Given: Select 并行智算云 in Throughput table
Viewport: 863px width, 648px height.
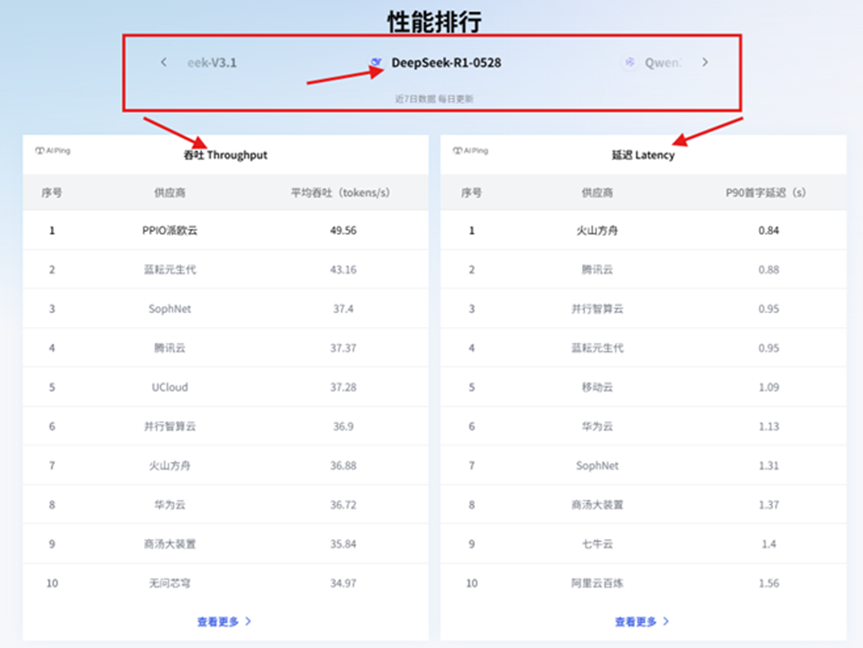Looking at the screenshot, I should point(170,426).
